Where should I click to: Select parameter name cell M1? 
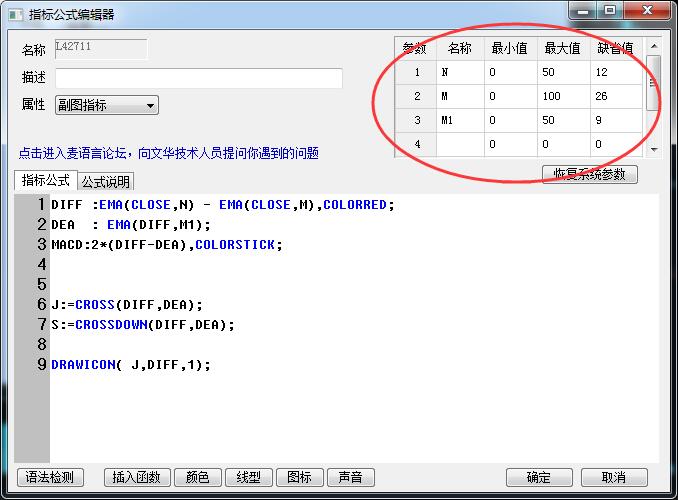click(x=460, y=120)
